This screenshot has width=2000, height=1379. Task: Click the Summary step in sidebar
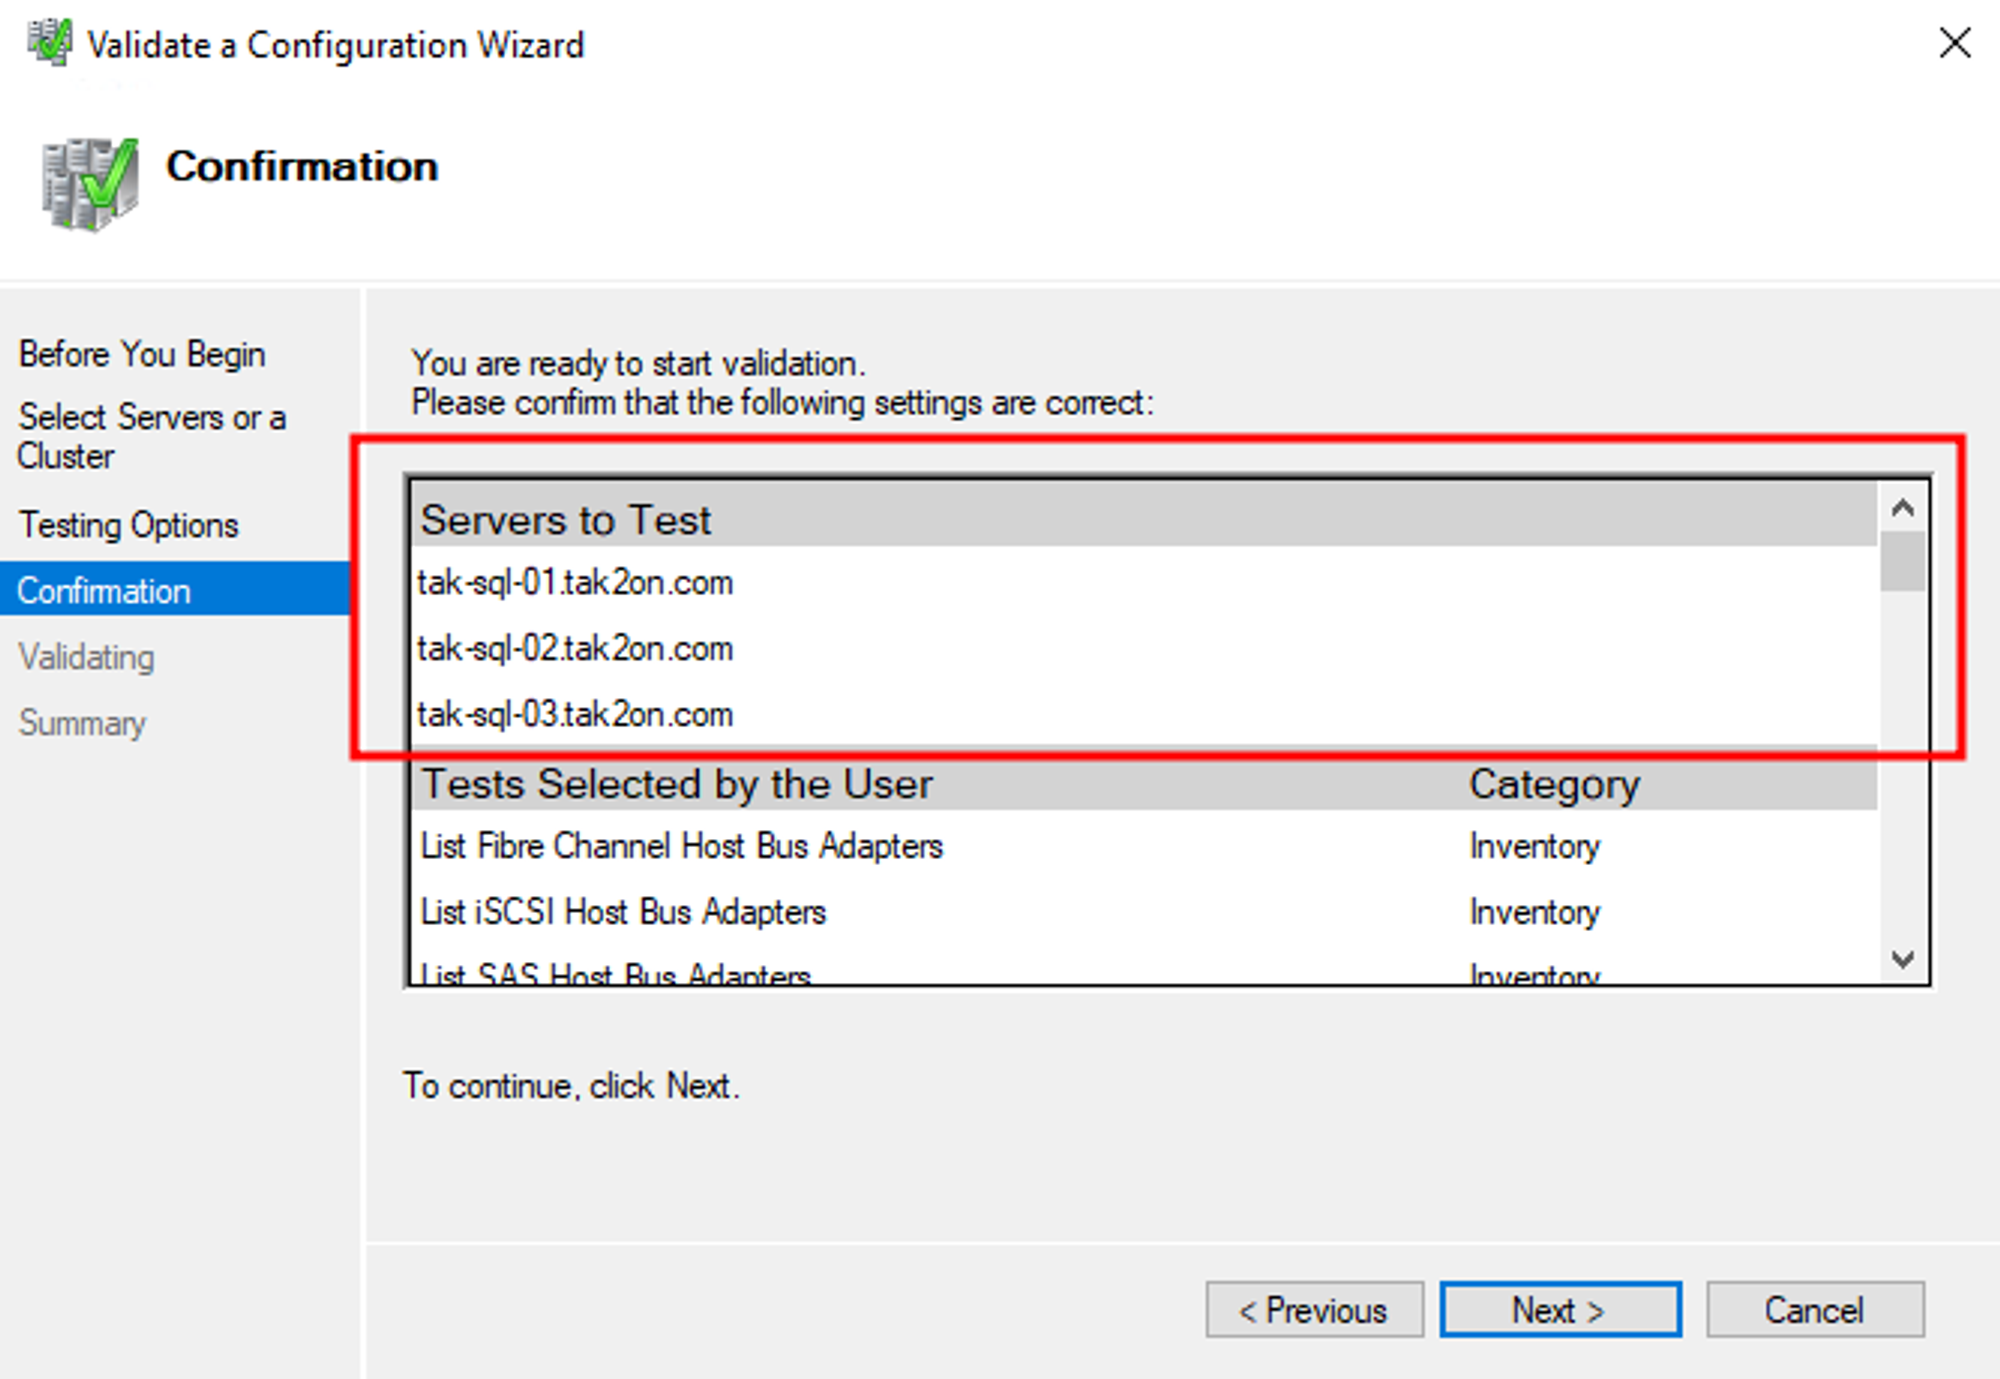(x=82, y=722)
